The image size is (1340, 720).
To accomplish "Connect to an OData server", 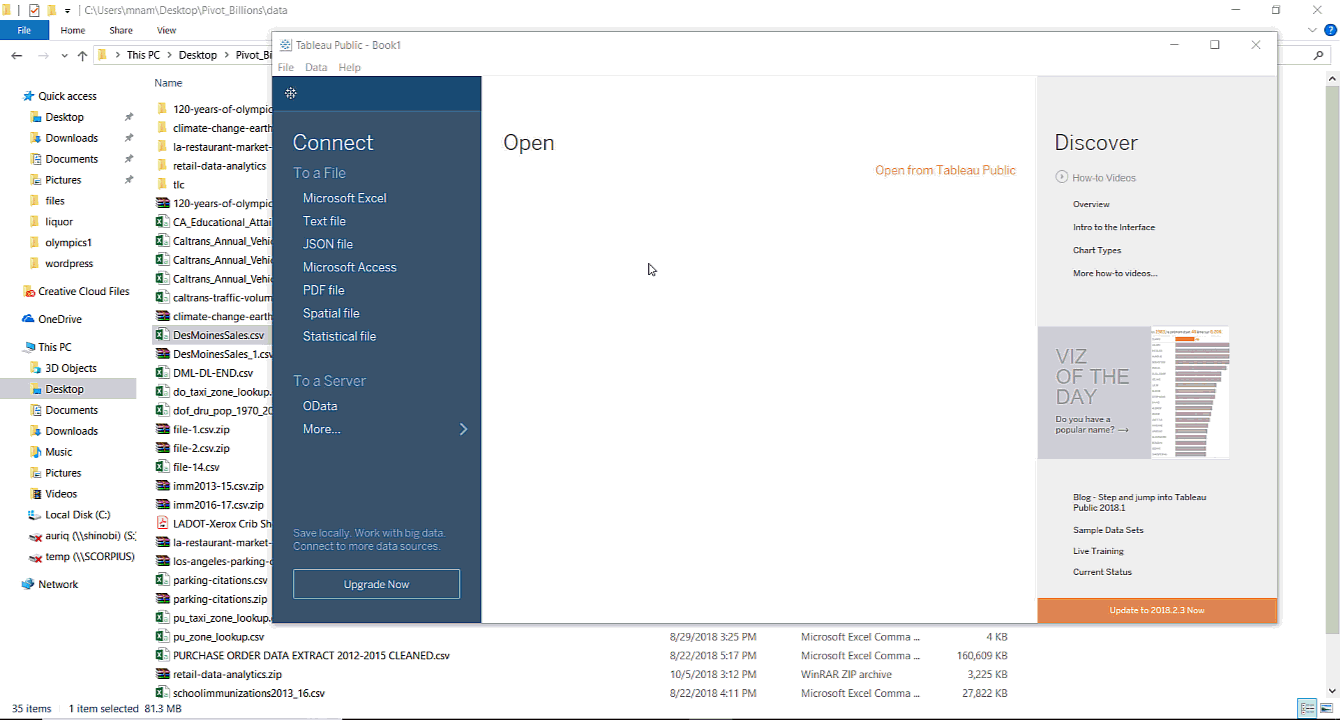I will pyautogui.click(x=320, y=406).
